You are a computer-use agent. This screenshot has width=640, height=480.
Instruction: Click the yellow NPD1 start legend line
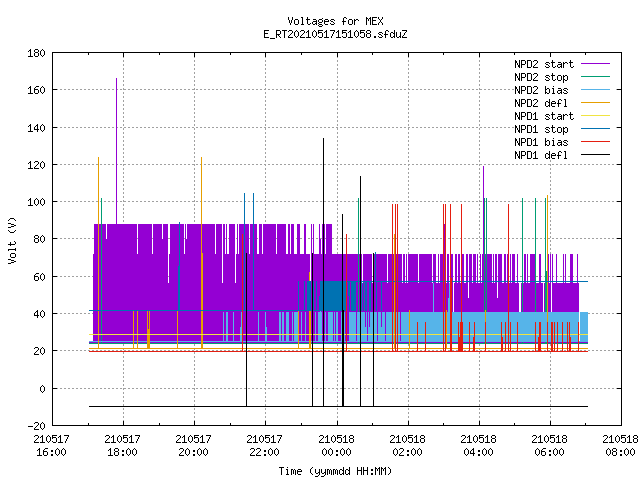596,116
